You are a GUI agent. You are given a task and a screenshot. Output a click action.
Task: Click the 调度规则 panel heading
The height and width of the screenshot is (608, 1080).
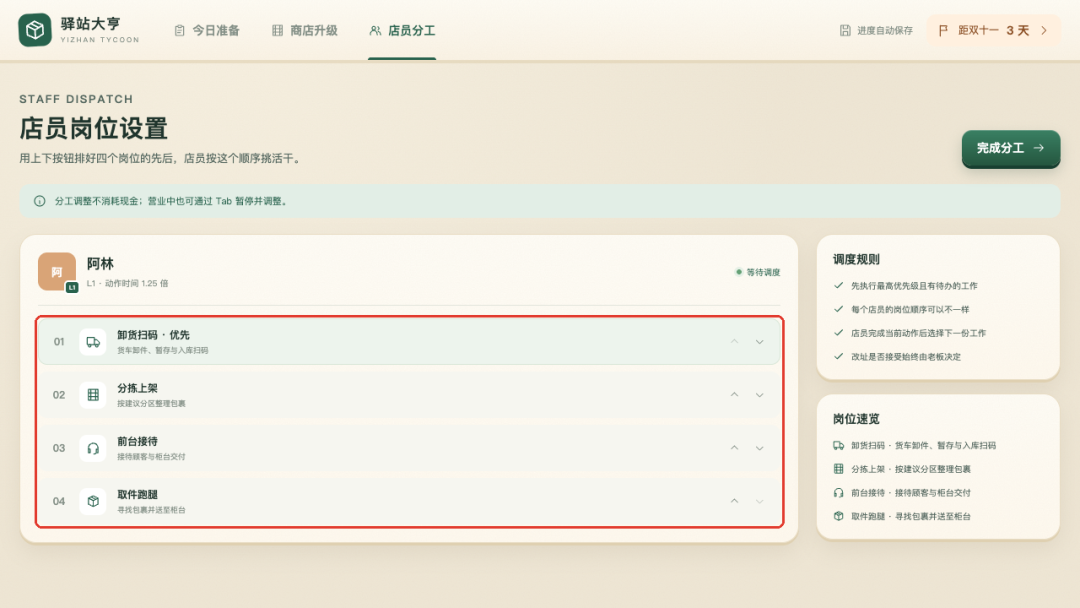856,260
